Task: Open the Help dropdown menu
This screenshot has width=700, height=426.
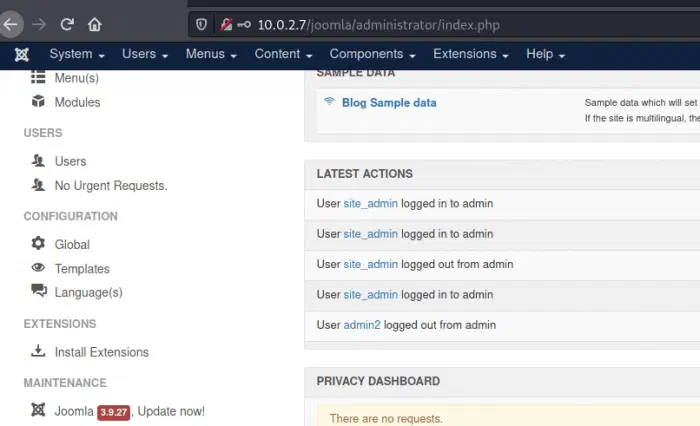Action: tap(546, 54)
